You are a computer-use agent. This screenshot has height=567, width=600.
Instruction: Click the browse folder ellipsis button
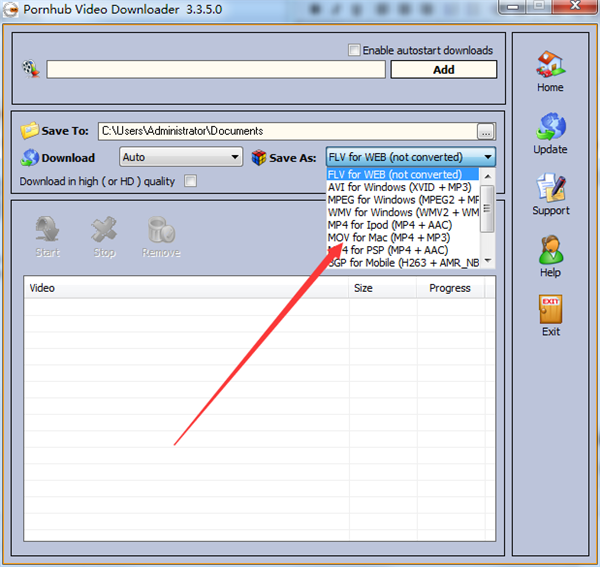(486, 132)
